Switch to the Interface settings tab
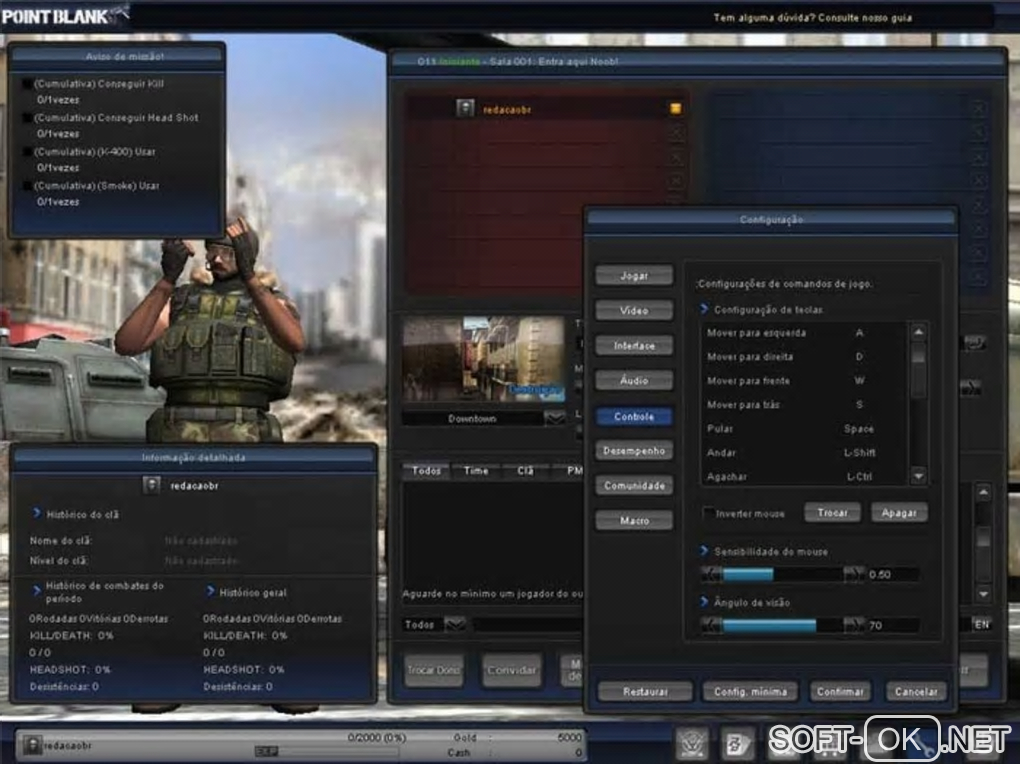The height and width of the screenshot is (764, 1020). (634, 346)
